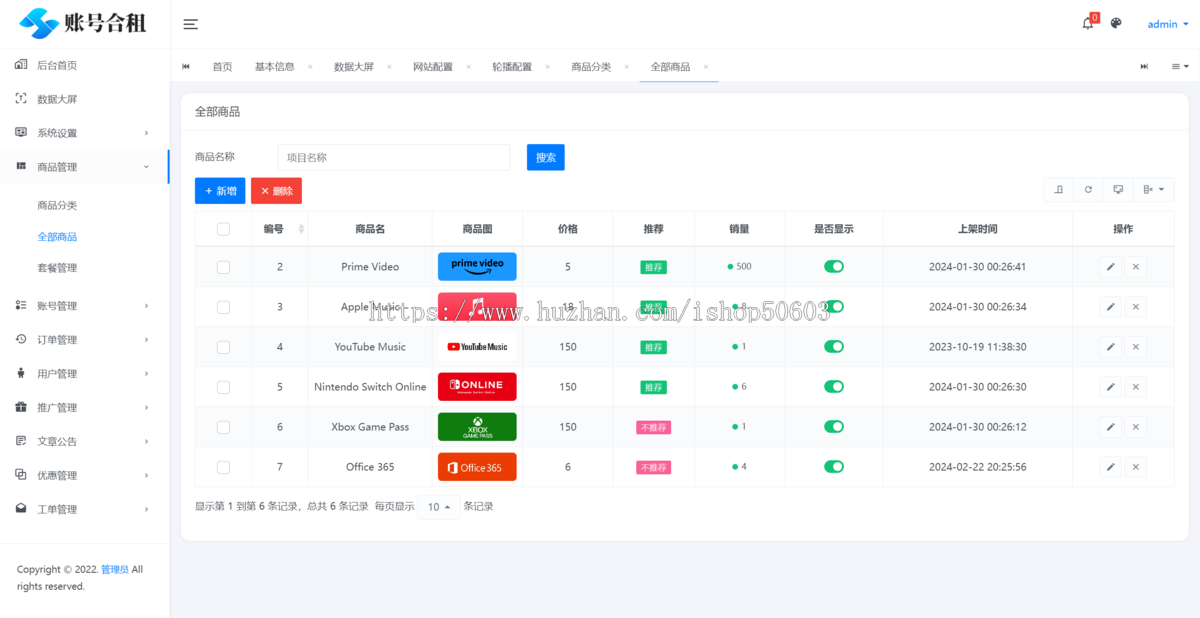The height and width of the screenshot is (618, 1200).
Task: Open the theme palette icon
Action: [x=1117, y=23]
